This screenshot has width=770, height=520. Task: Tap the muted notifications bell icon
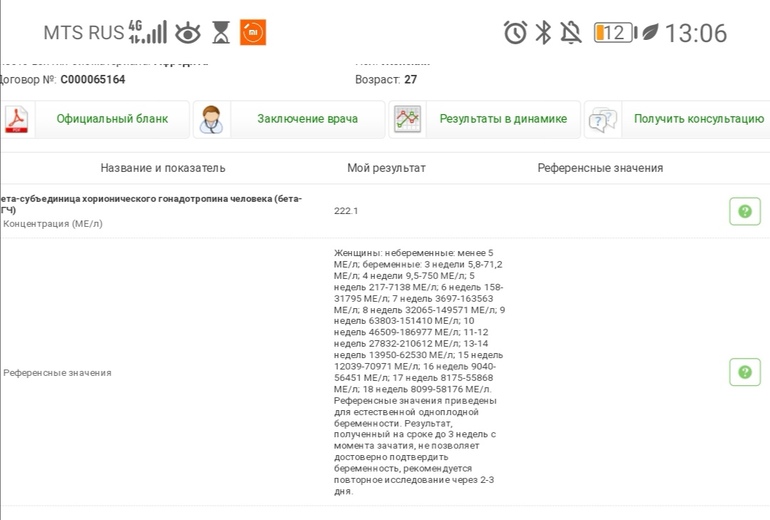point(571,33)
